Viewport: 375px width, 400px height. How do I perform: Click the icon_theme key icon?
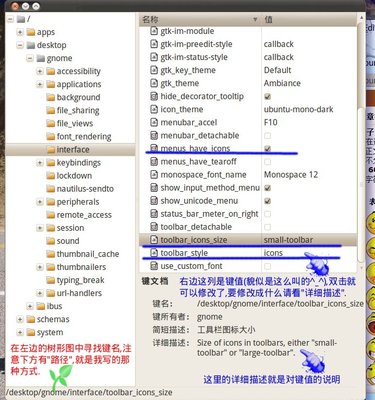[x=154, y=109]
